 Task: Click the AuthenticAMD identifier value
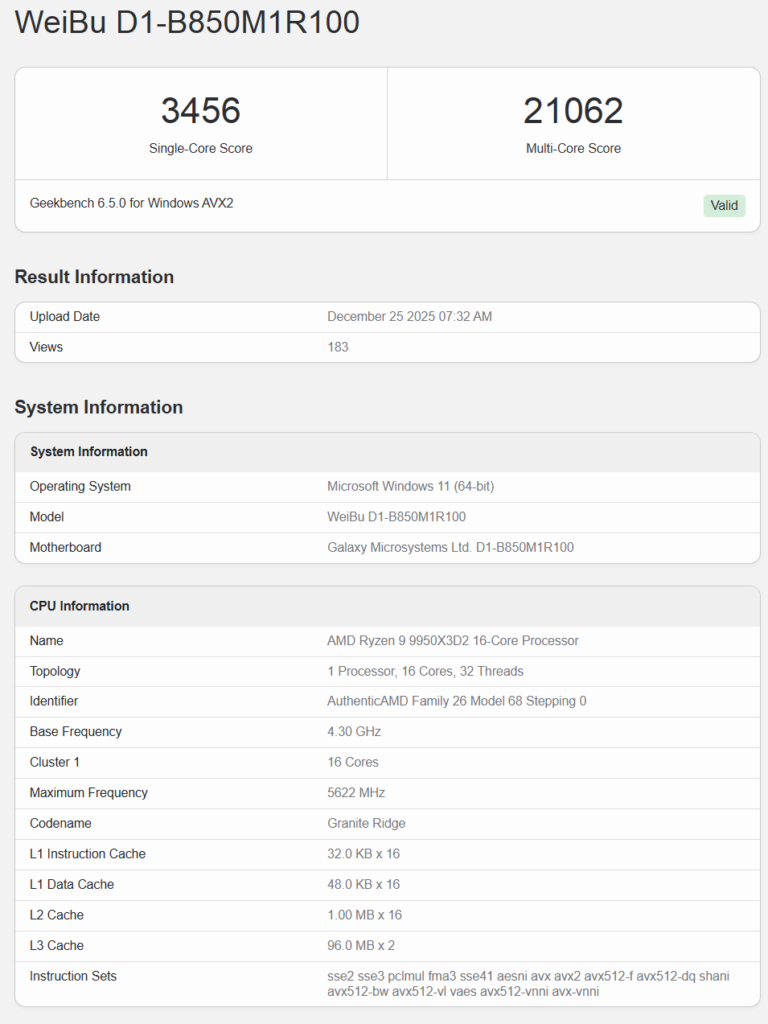tap(456, 701)
